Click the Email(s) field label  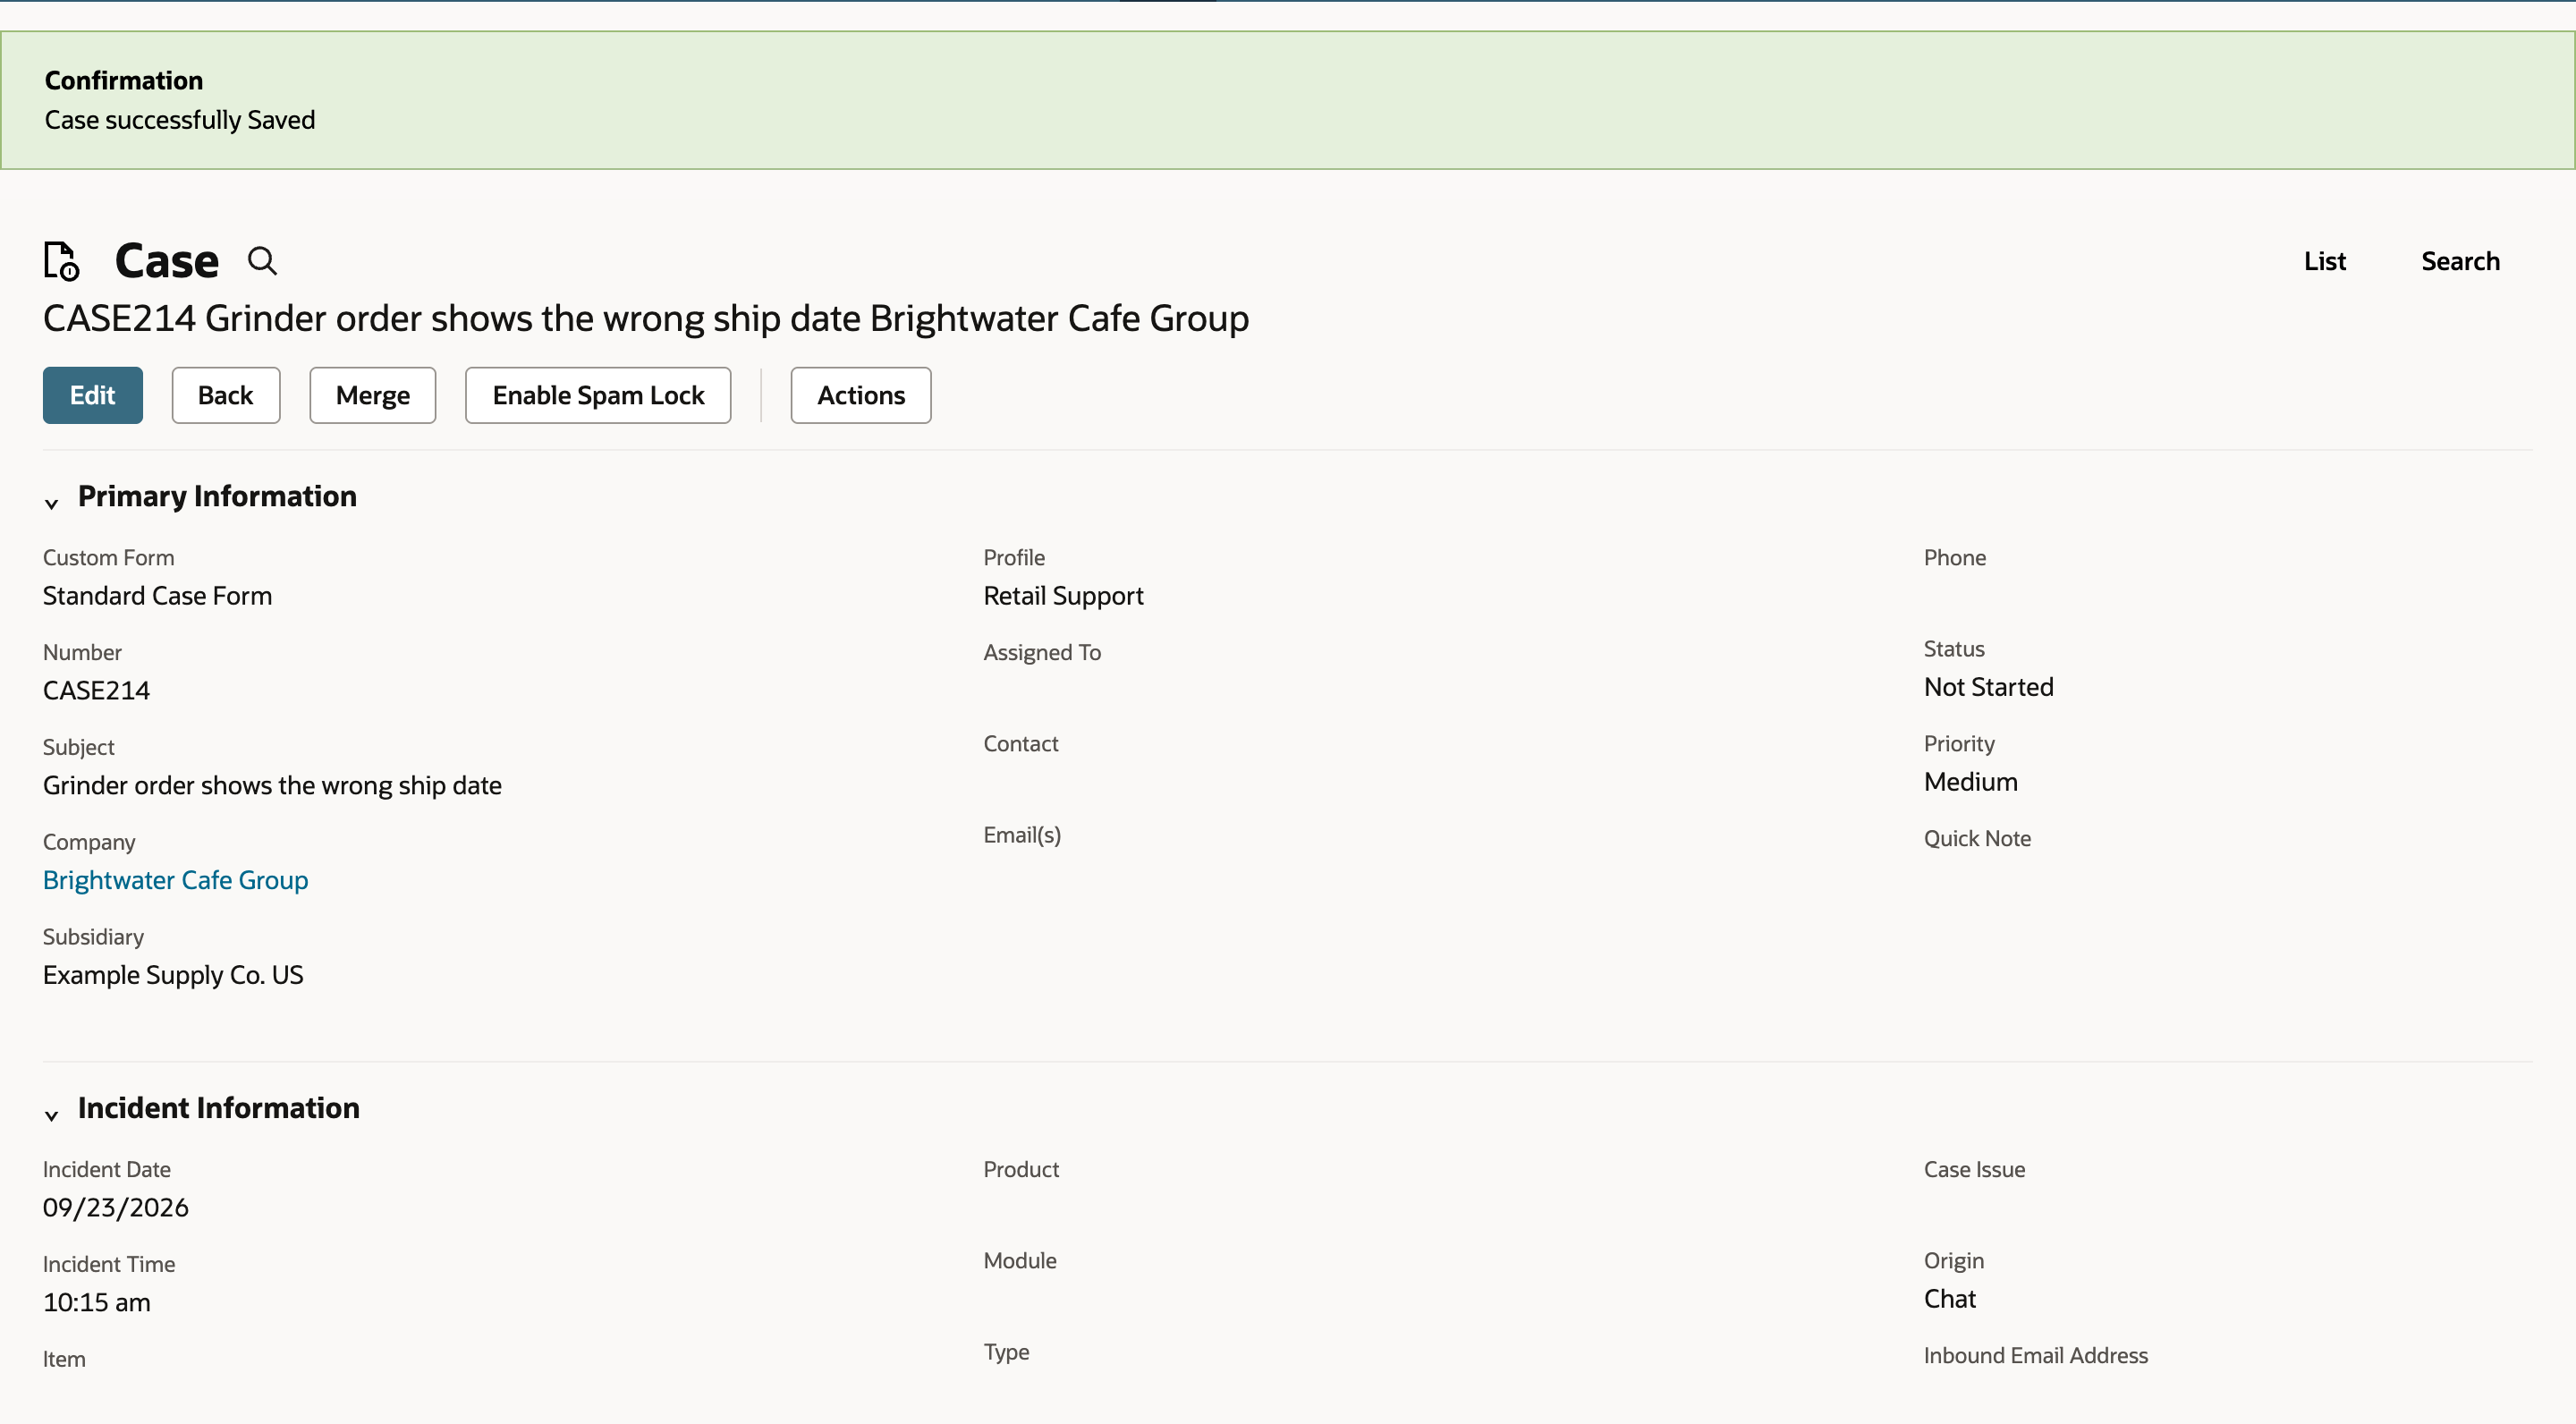pyautogui.click(x=1022, y=835)
